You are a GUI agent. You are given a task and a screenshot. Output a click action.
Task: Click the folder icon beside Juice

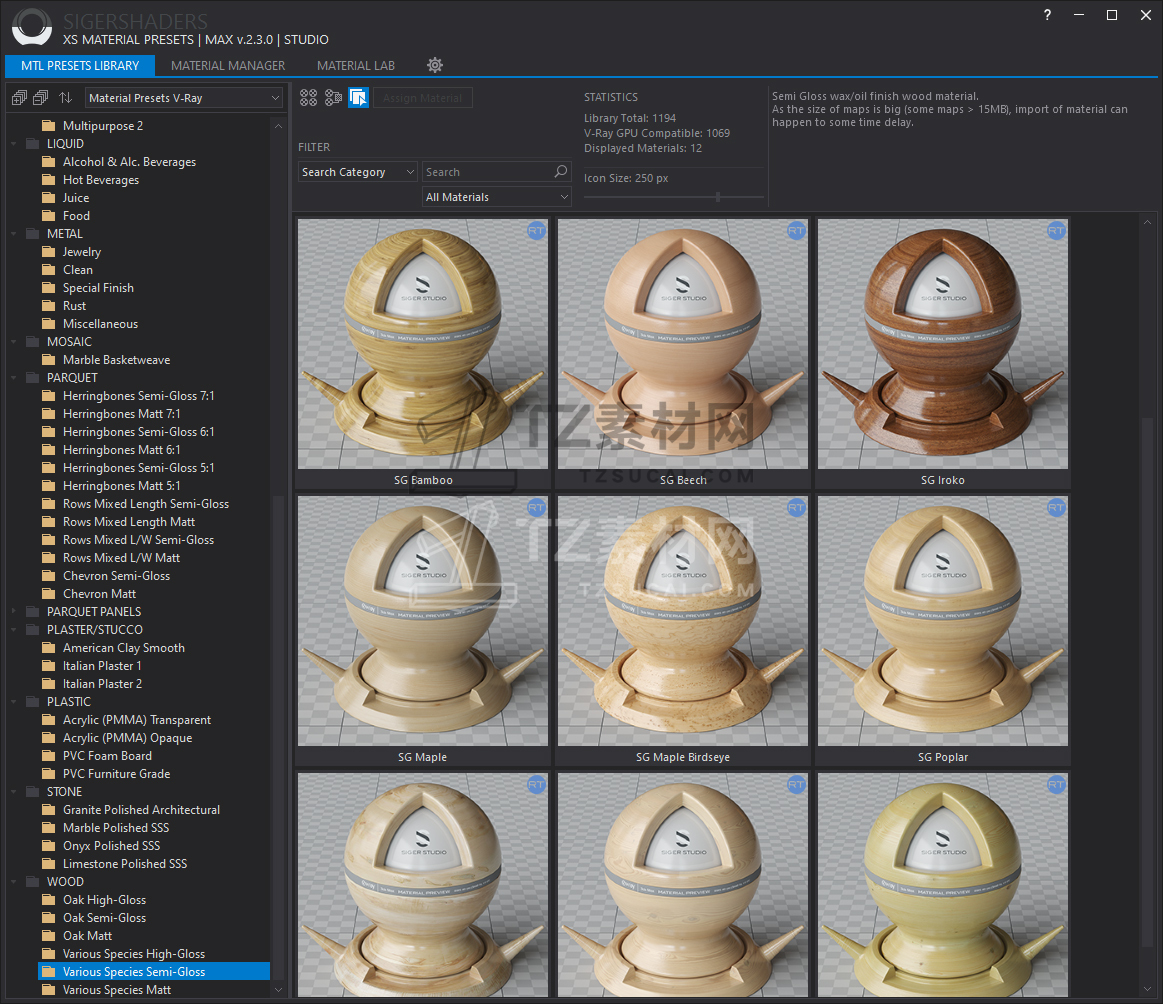[49, 197]
